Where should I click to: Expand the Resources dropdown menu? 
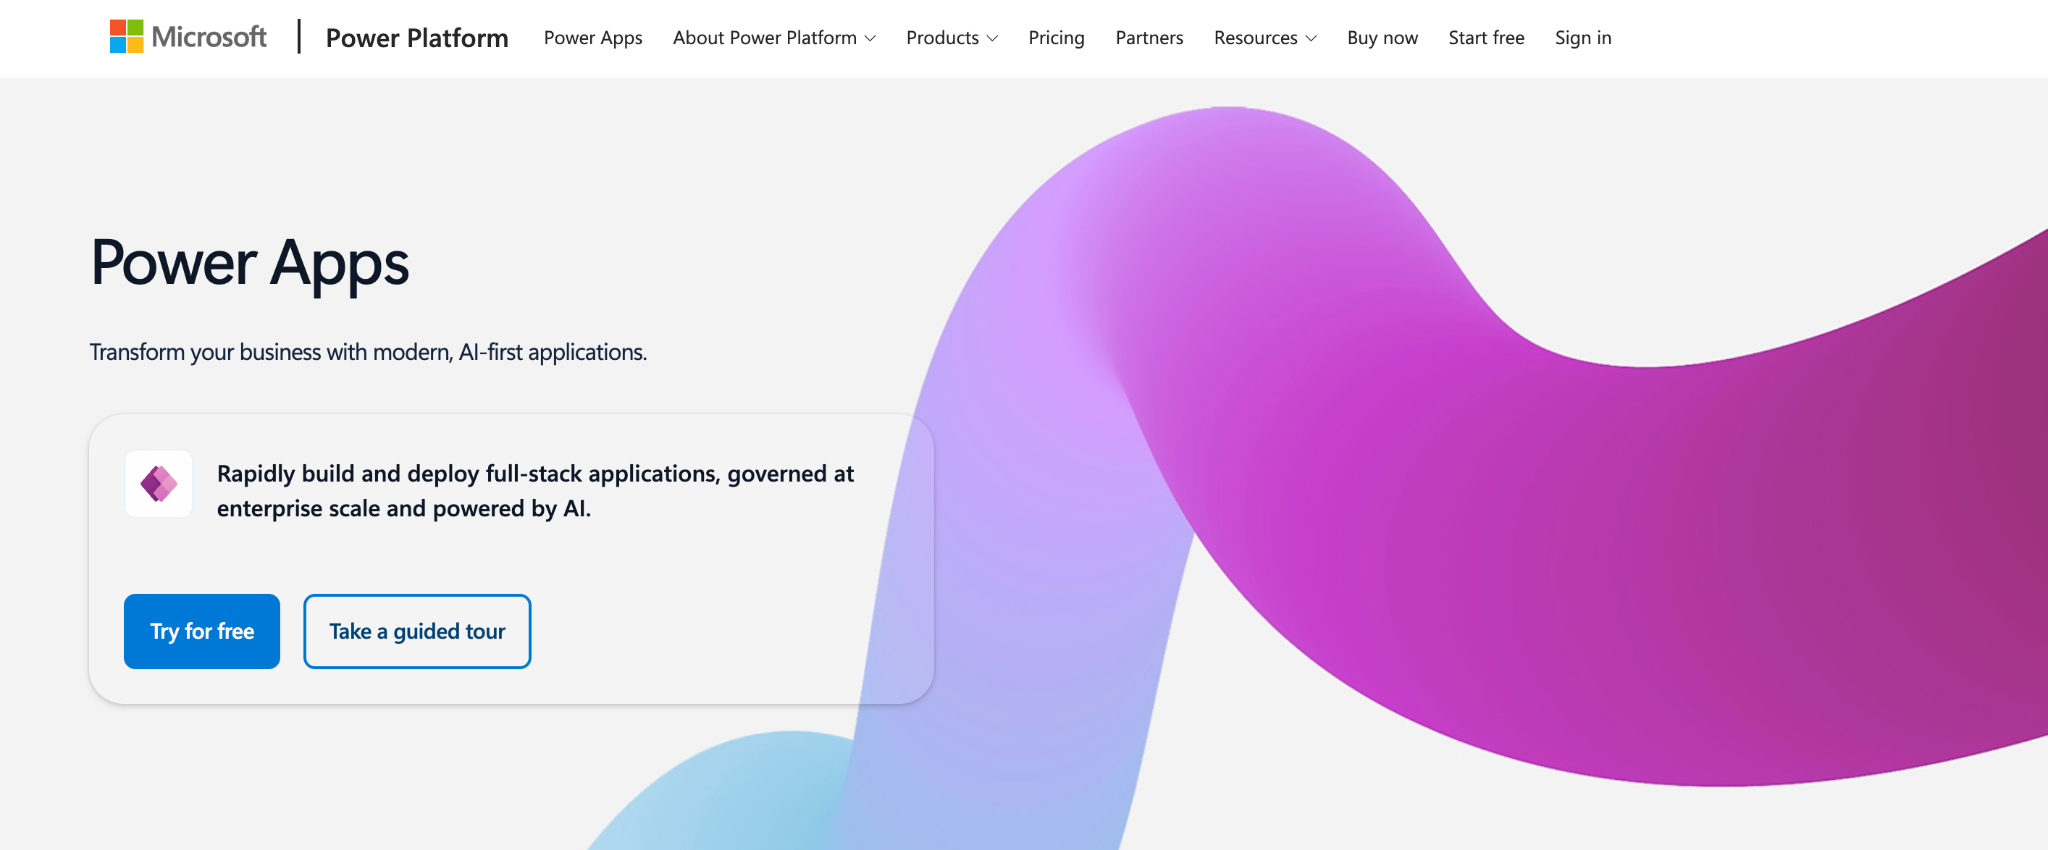[1265, 38]
